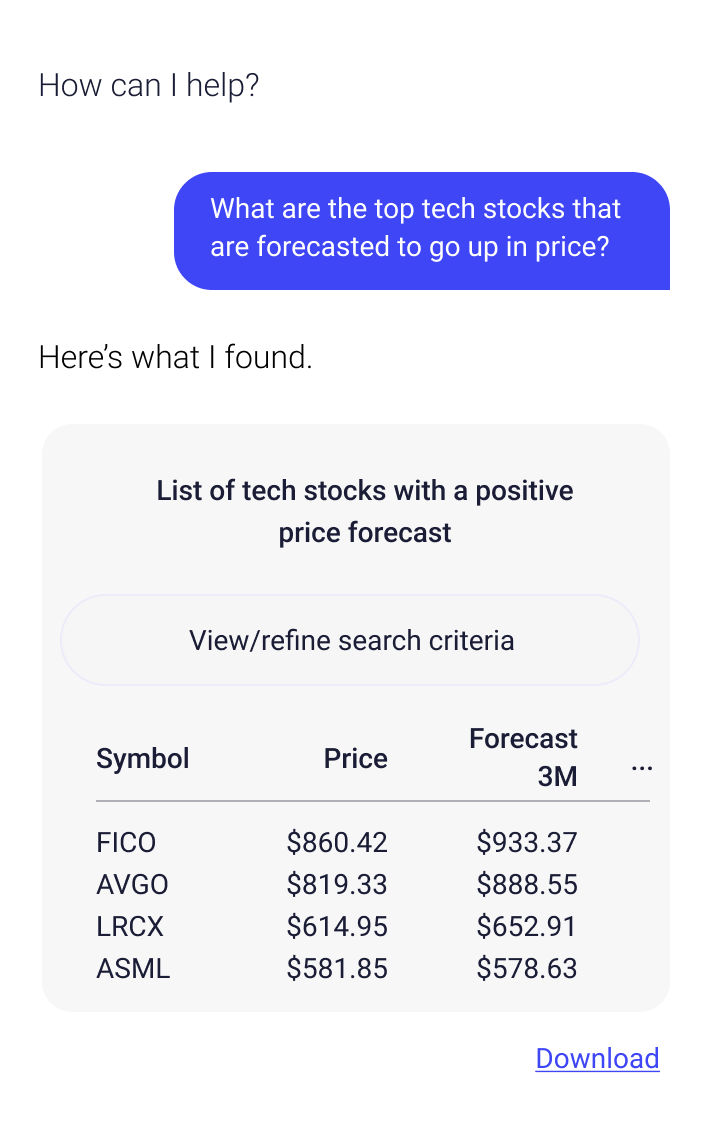Select the LRCX price $614.95
This screenshot has height=1138, width=716.
337,927
